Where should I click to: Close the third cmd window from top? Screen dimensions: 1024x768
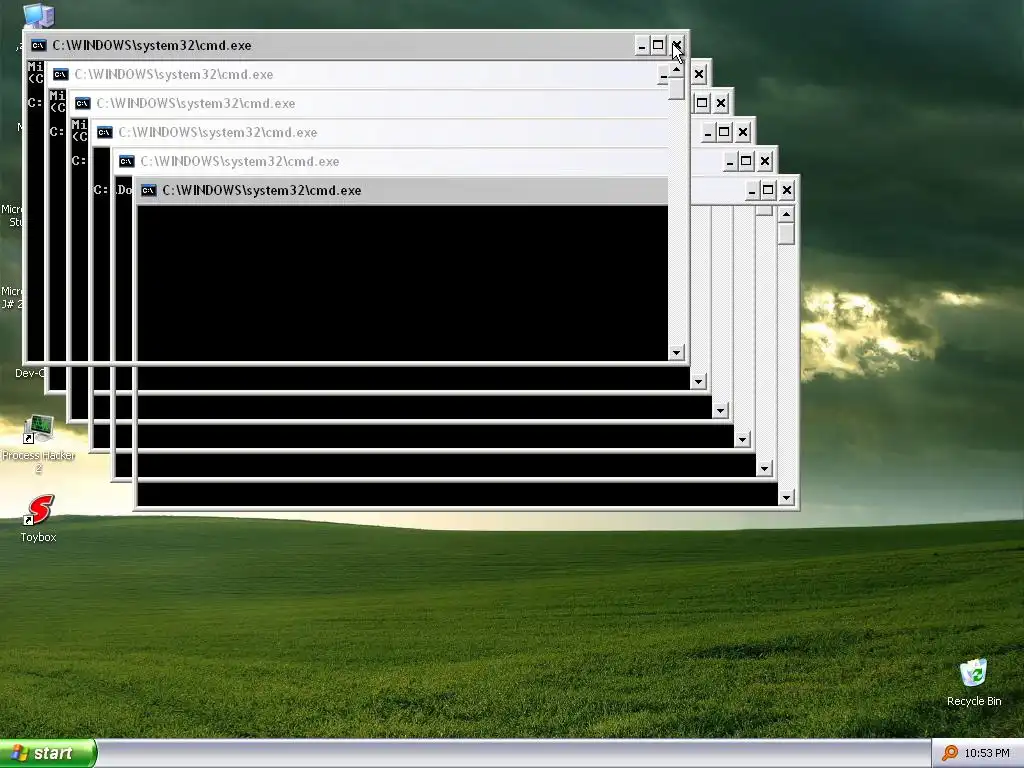tap(721, 103)
